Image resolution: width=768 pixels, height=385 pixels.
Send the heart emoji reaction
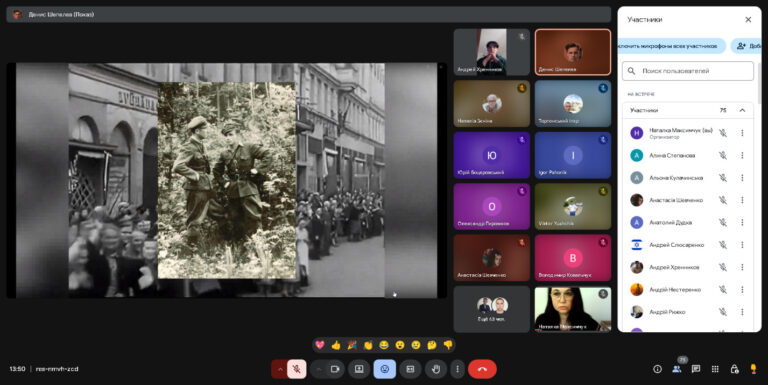pos(320,345)
